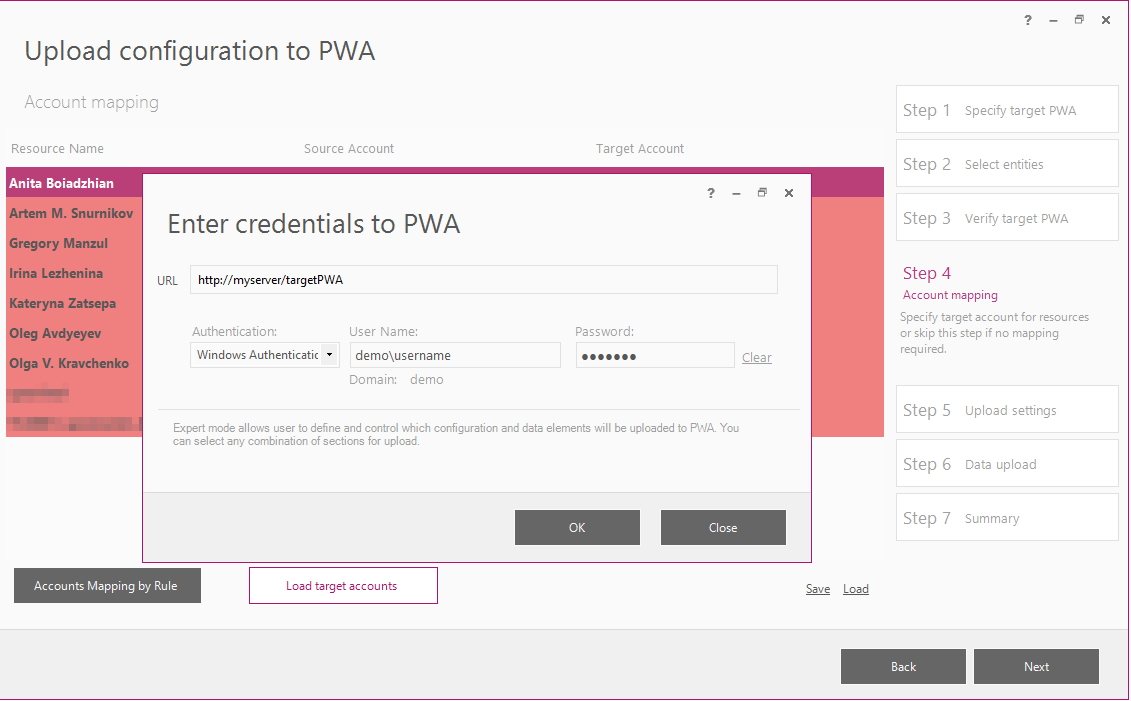Open the Authentication type dropdown
This screenshot has height=701, width=1131.
(x=265, y=355)
